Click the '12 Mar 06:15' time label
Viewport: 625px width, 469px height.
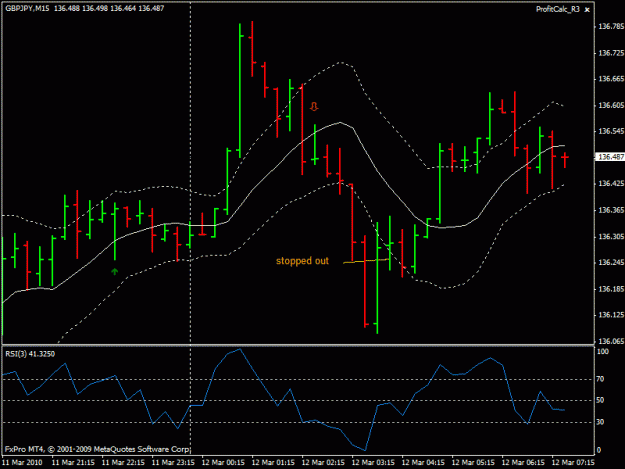523,463
